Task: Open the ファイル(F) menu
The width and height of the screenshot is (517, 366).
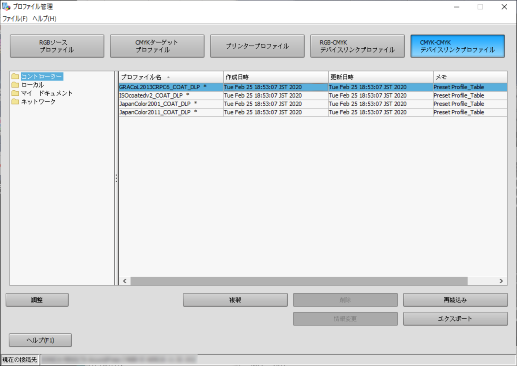Action: click(x=15, y=19)
